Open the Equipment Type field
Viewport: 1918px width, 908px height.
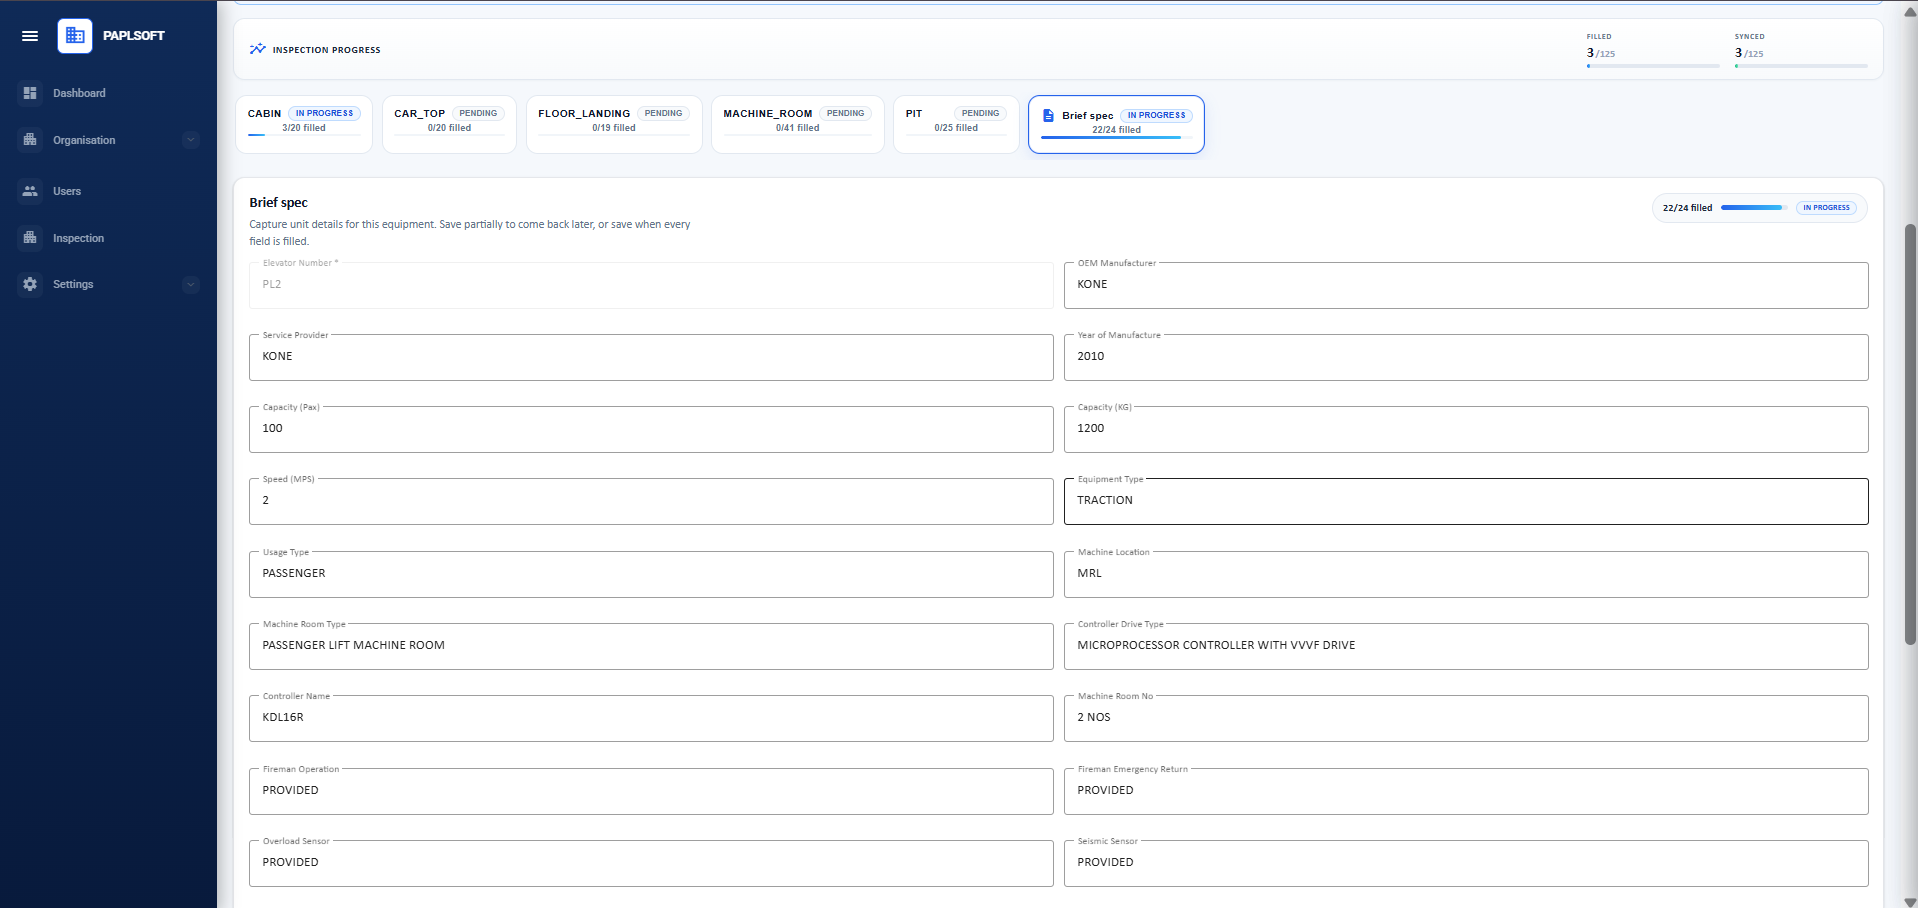click(x=1466, y=501)
